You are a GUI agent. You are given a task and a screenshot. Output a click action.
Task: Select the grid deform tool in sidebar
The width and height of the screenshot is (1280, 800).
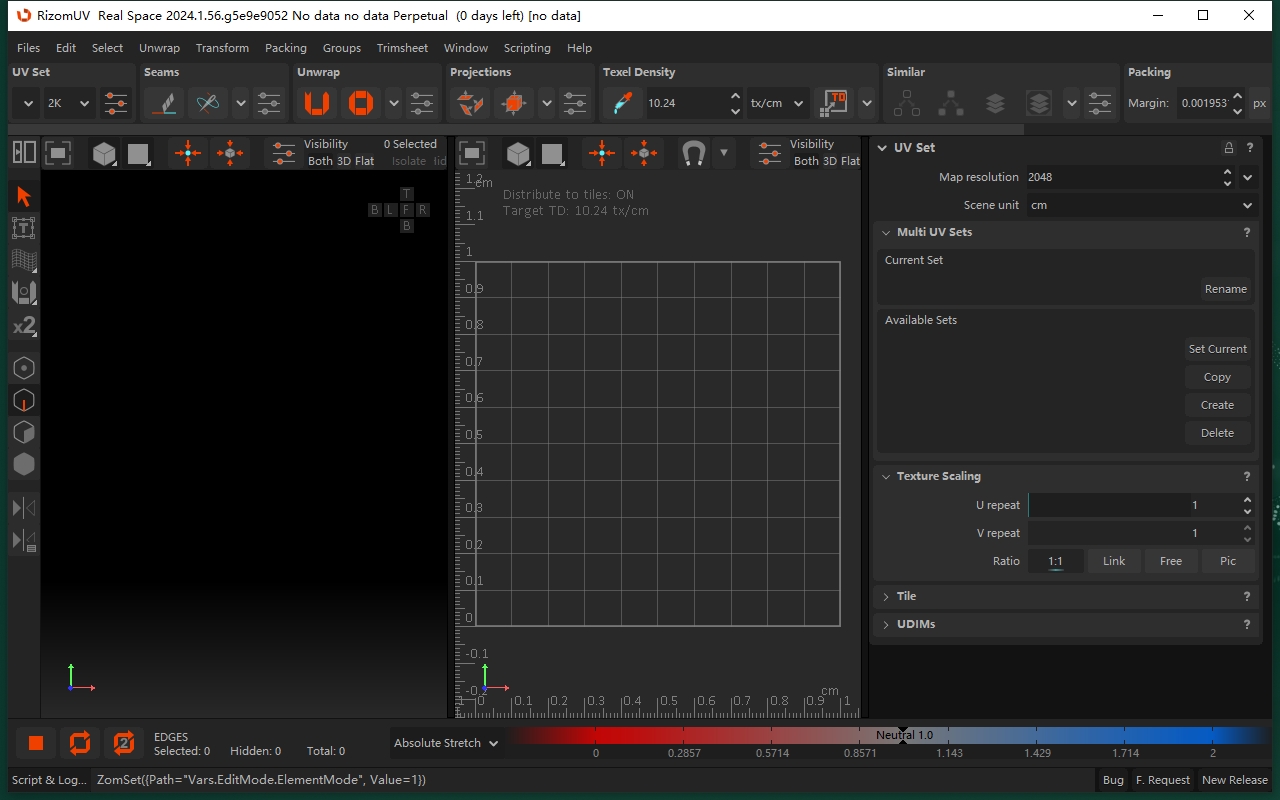24,260
